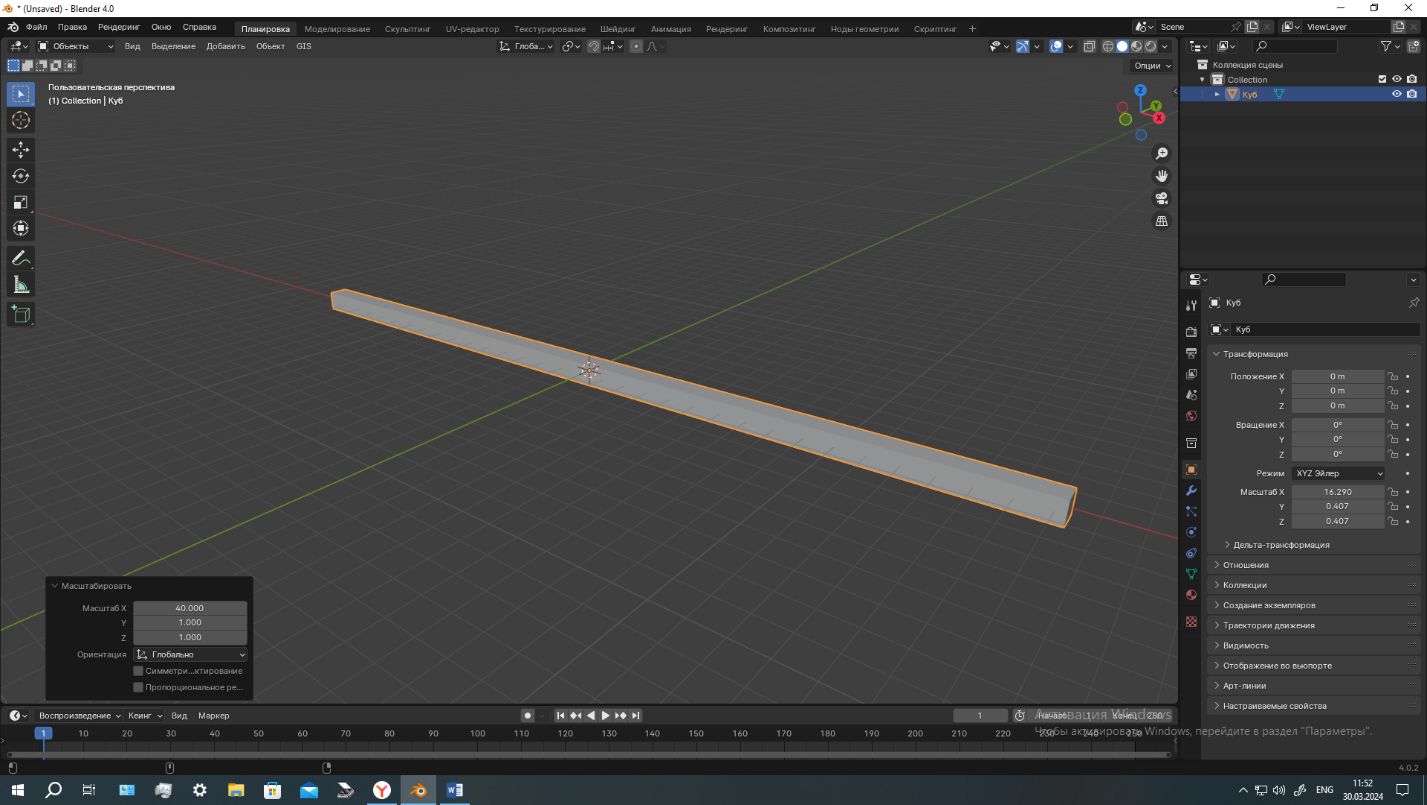Open the Material properties tab
The width and height of the screenshot is (1427, 805).
[x=1191, y=595]
